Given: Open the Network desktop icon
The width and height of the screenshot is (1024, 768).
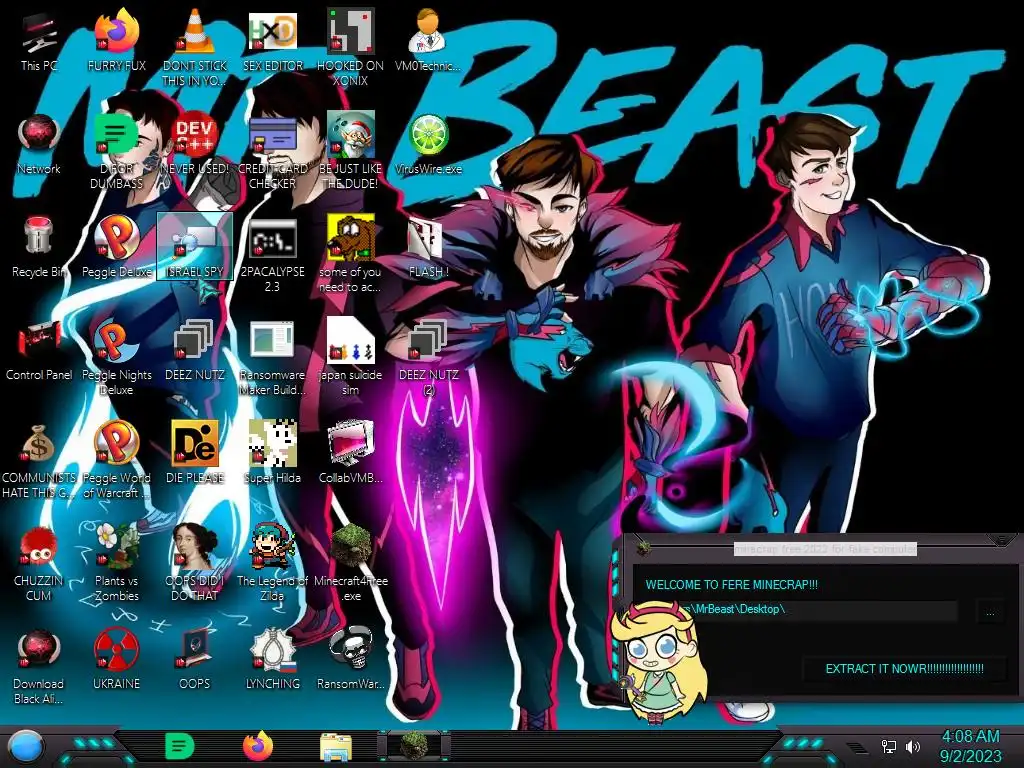Looking at the screenshot, I should click(39, 145).
